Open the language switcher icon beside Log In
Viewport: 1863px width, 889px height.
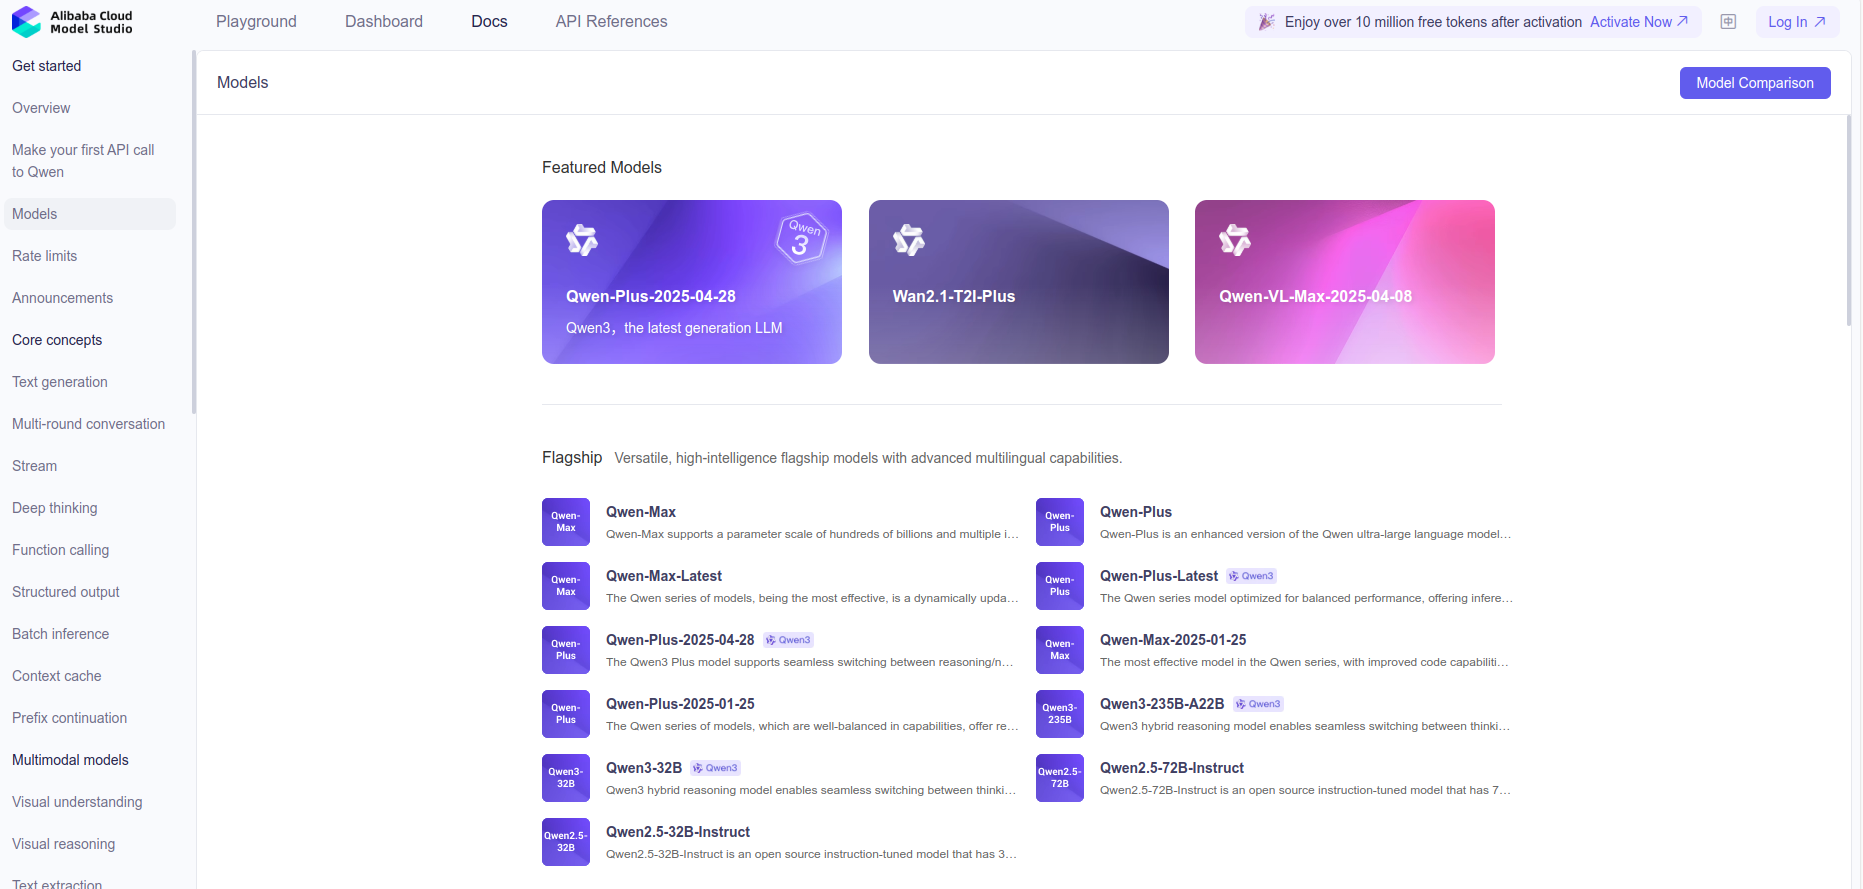pyautogui.click(x=1728, y=22)
